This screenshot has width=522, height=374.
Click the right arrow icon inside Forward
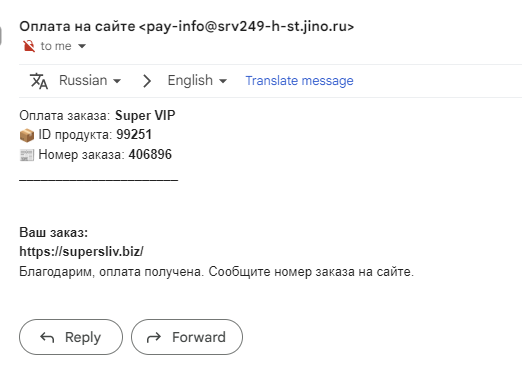154,338
